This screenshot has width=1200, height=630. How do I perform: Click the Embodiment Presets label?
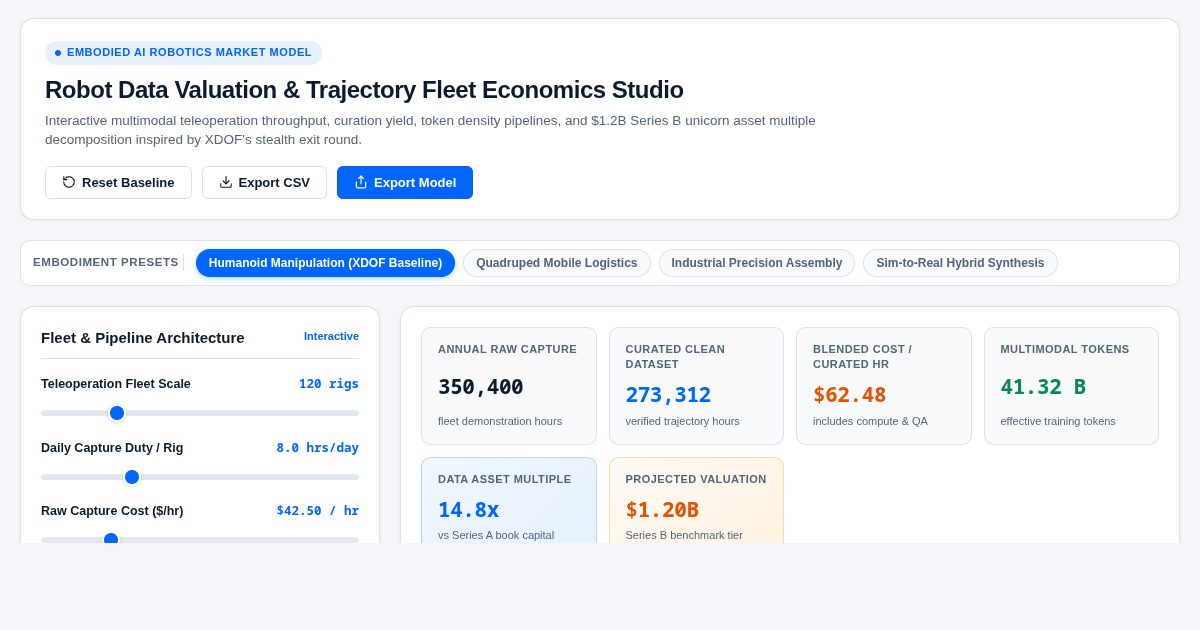[106, 263]
